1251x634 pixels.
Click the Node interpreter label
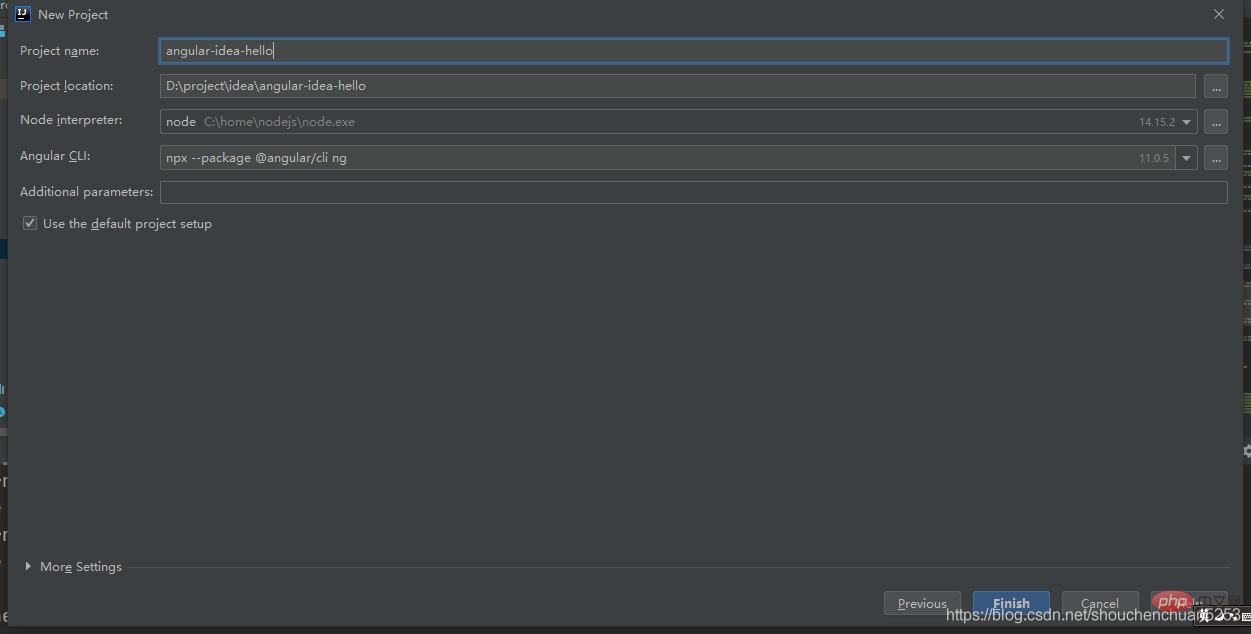tap(71, 120)
